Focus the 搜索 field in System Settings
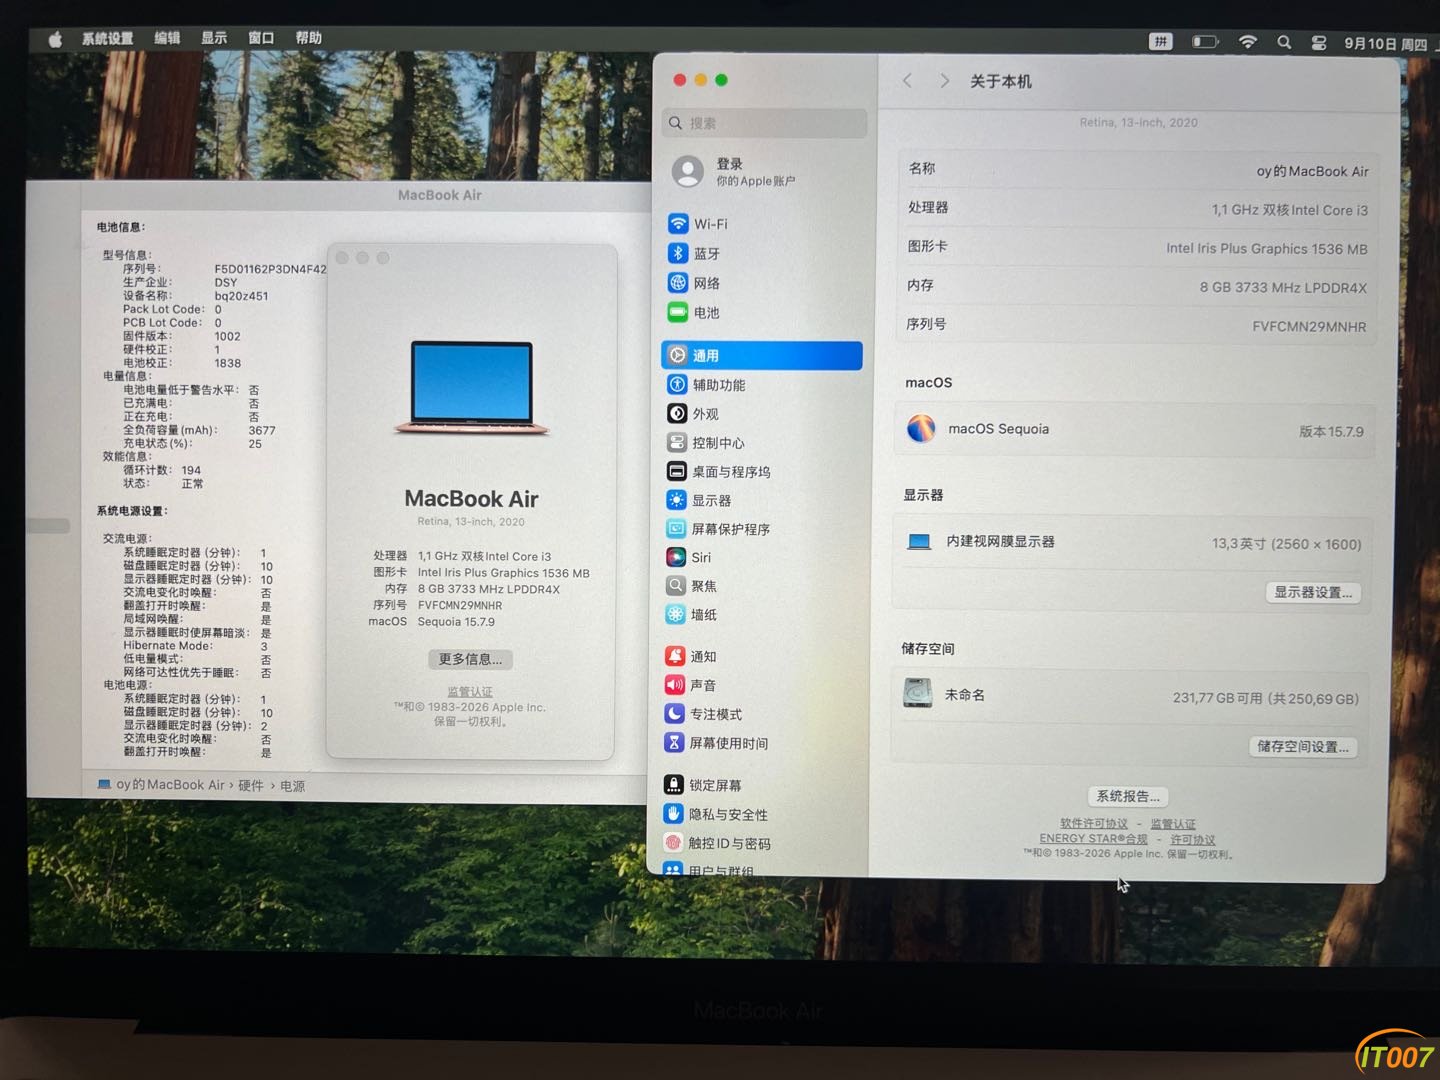This screenshot has height=1080, width=1440. [765, 123]
